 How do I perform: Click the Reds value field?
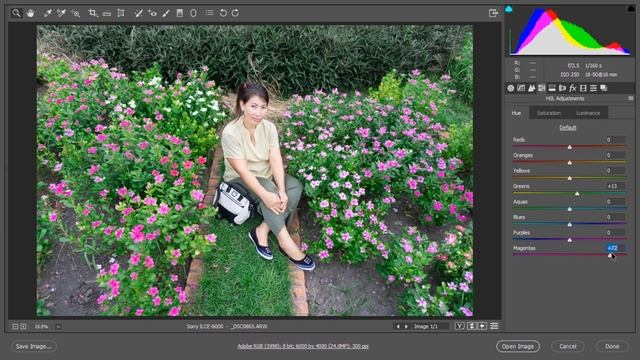615,140
